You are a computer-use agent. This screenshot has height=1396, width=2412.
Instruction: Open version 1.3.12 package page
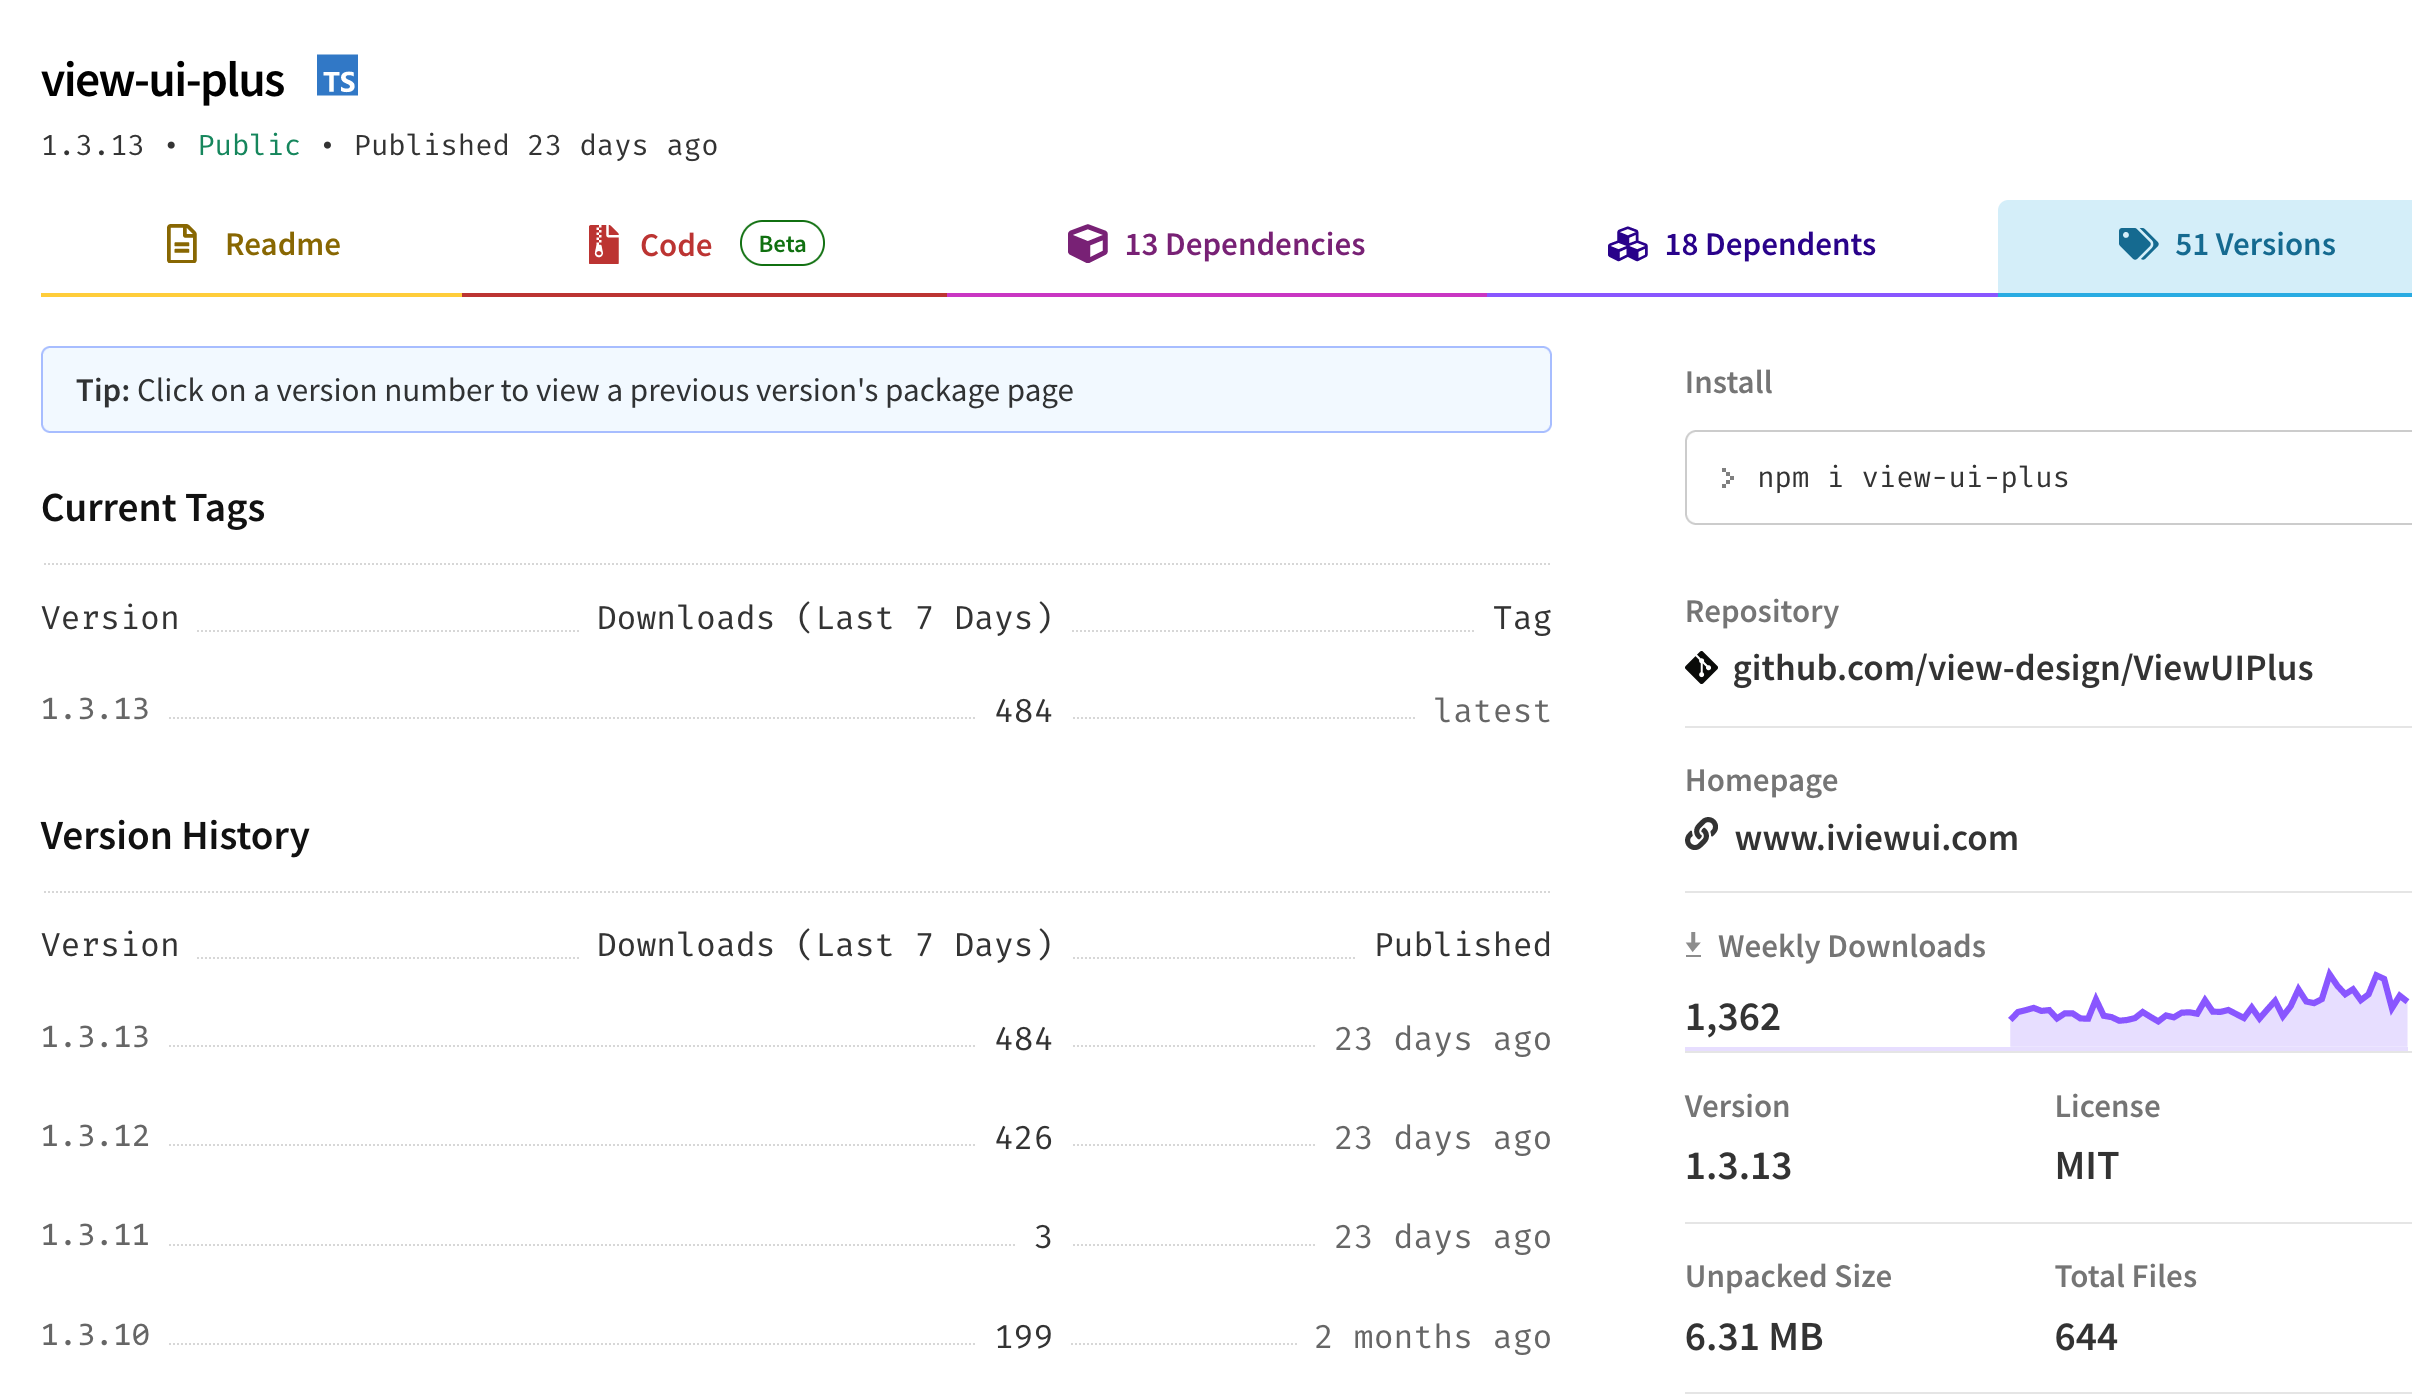95,1136
